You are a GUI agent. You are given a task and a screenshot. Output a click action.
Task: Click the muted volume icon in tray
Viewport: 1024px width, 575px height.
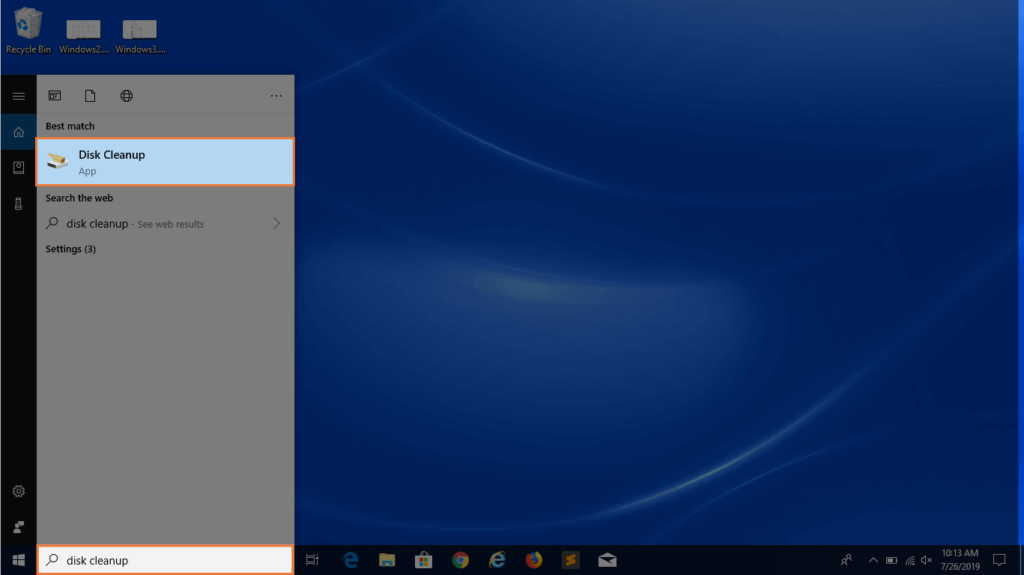coord(926,560)
